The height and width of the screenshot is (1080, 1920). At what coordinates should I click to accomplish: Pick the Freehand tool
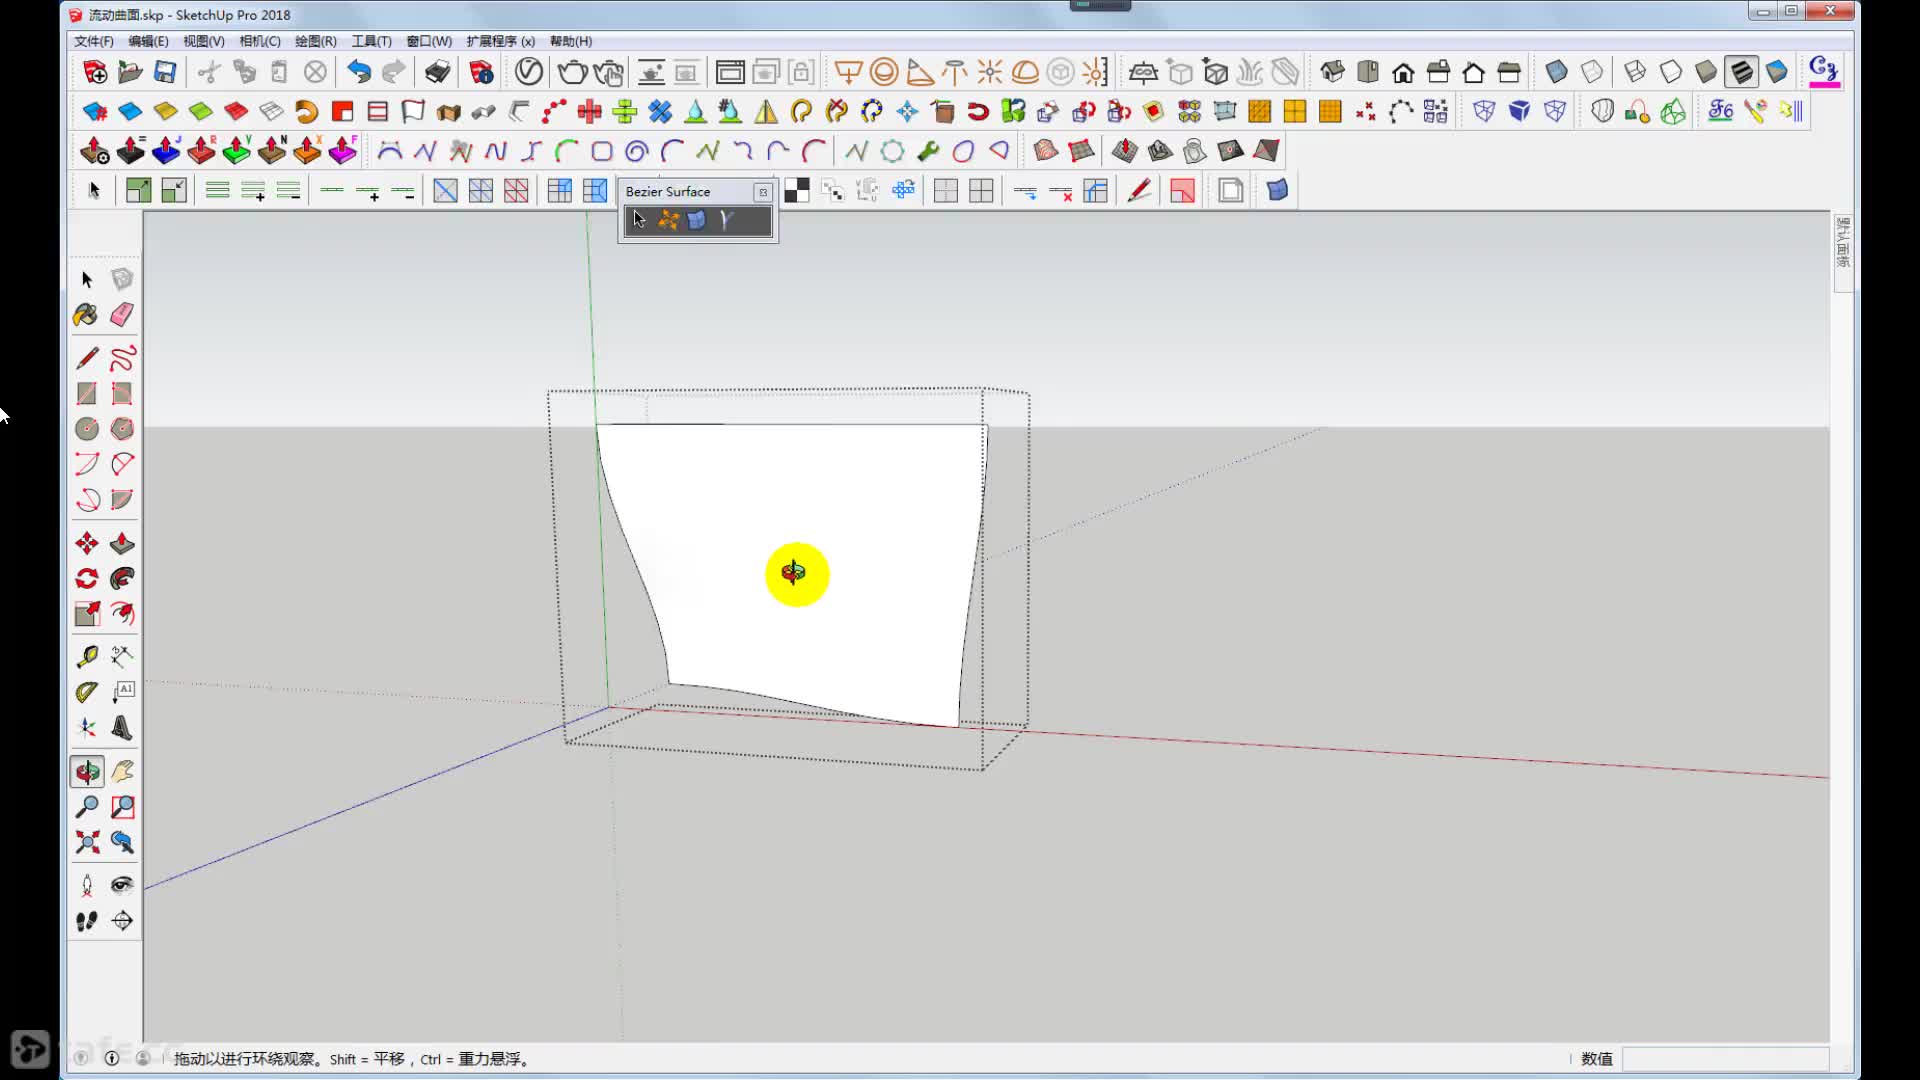122,358
